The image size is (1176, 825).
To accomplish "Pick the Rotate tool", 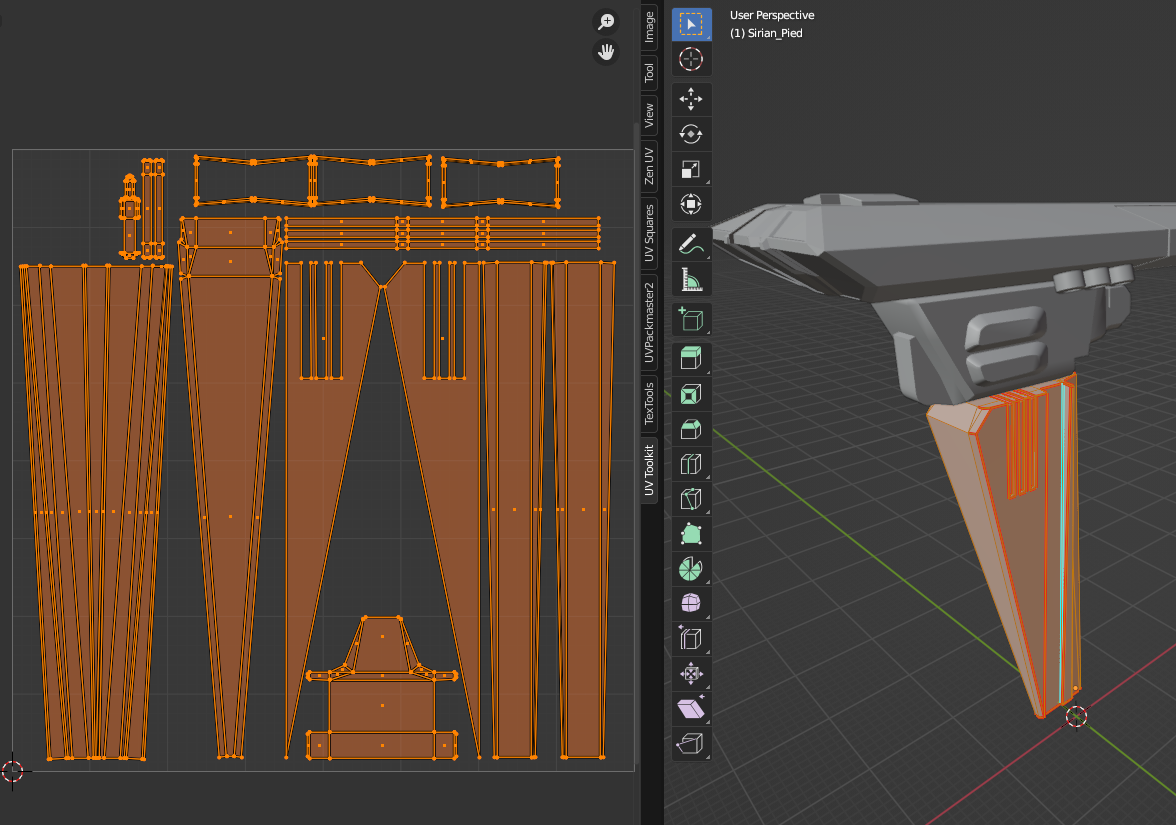I will [691, 135].
